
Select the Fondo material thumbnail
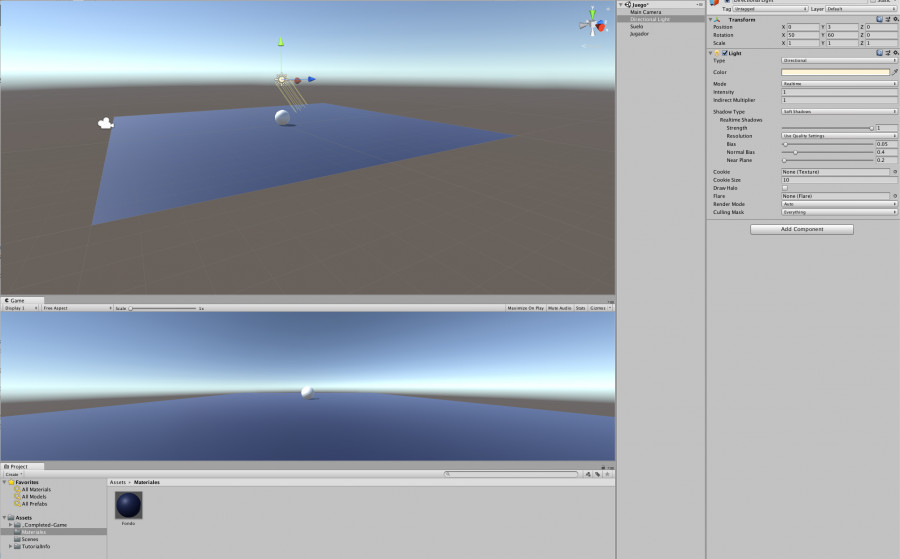click(x=129, y=505)
